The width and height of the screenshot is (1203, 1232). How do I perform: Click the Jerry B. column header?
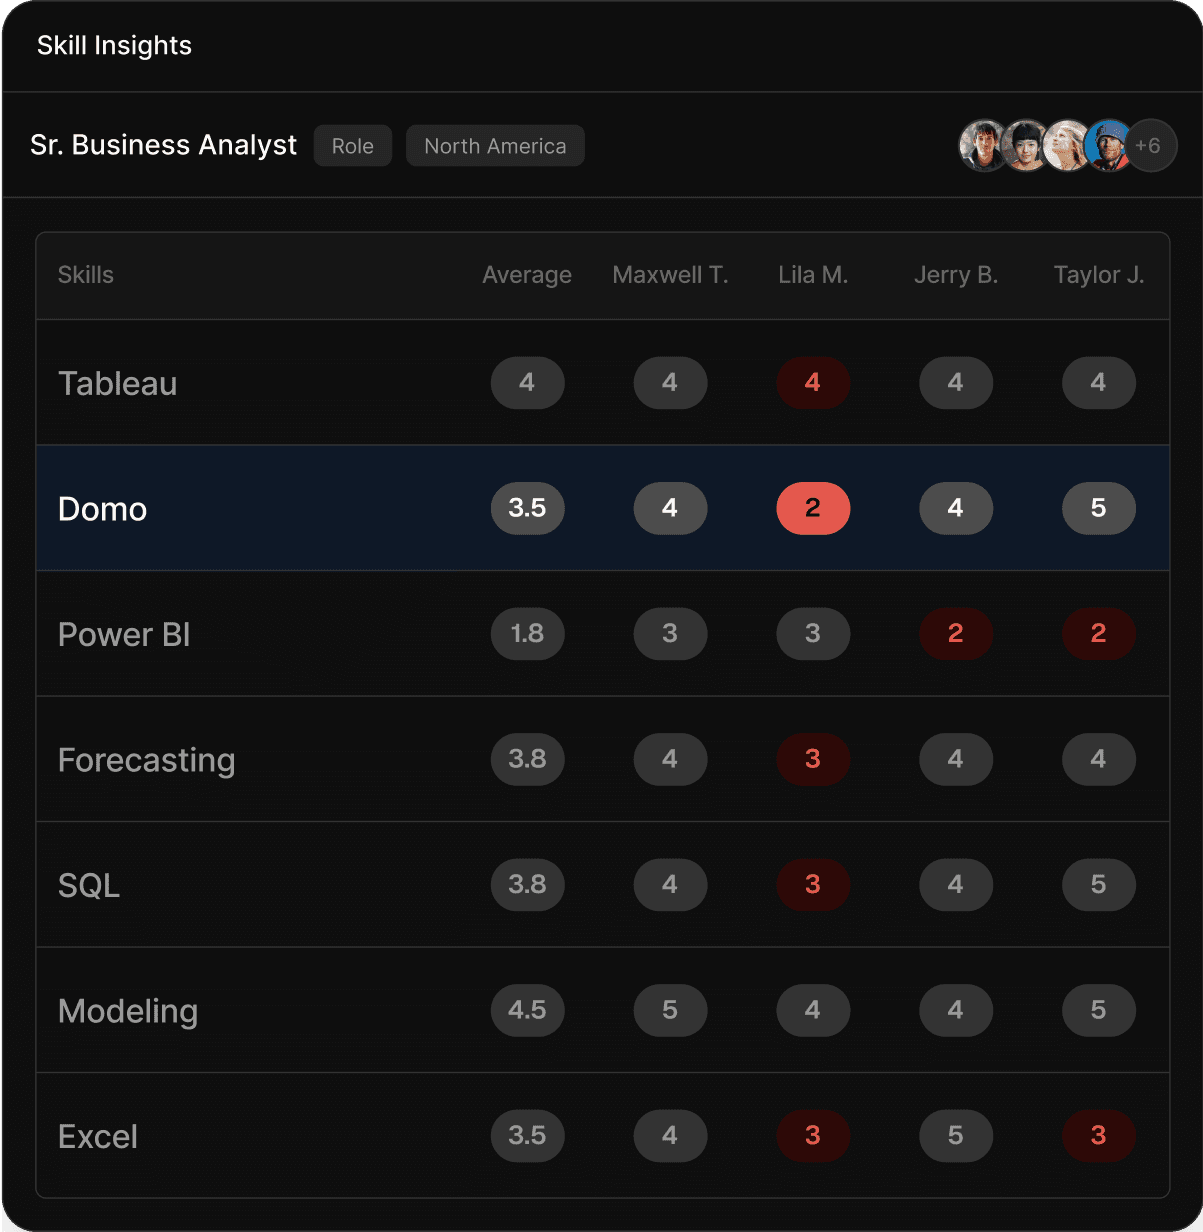click(956, 275)
